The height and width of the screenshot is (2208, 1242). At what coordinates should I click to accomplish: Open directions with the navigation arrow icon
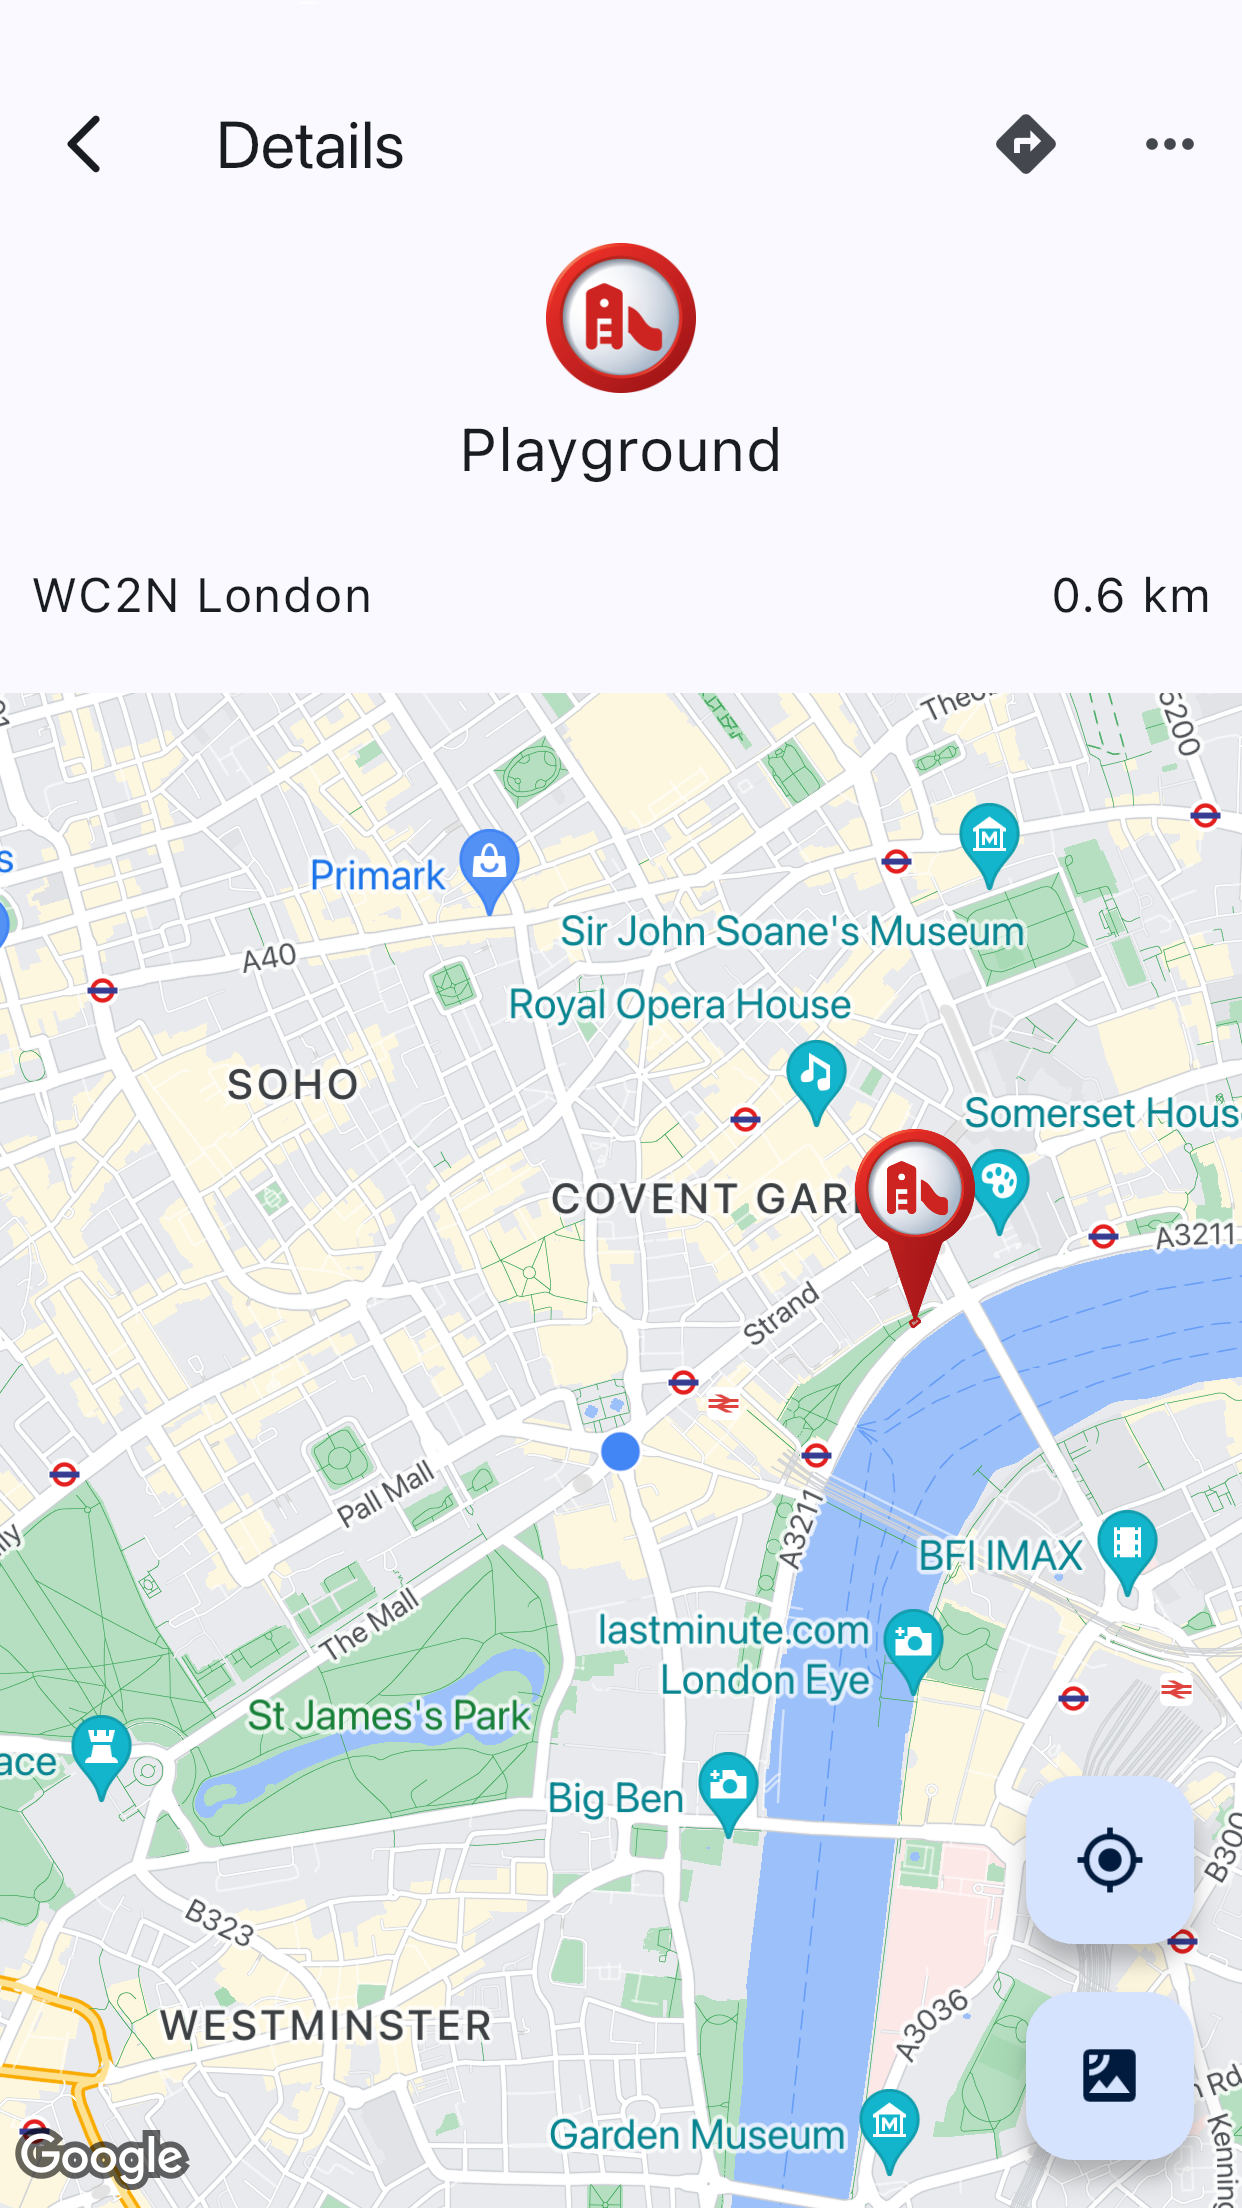(1026, 145)
